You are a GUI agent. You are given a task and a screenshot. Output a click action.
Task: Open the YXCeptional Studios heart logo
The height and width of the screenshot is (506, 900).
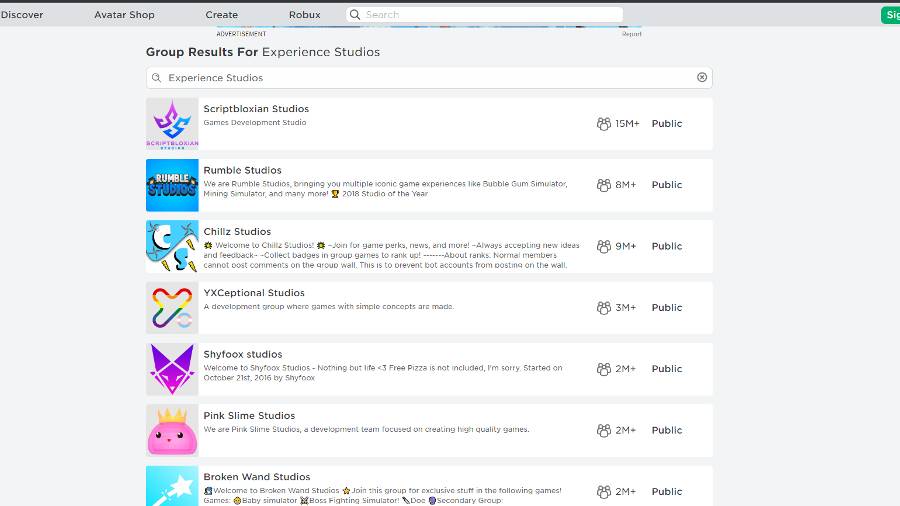(x=172, y=308)
